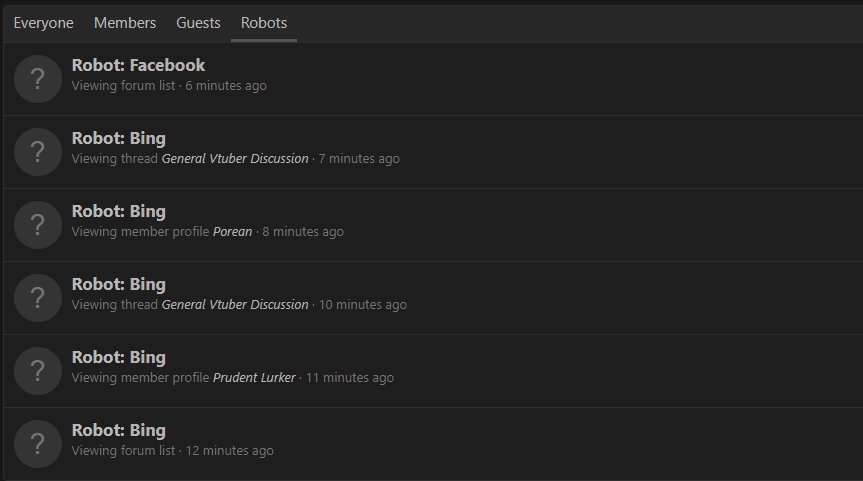Screen dimensions: 863x481
Task: Click the '12 minutes ago' timestamp
Action: [x=230, y=451]
